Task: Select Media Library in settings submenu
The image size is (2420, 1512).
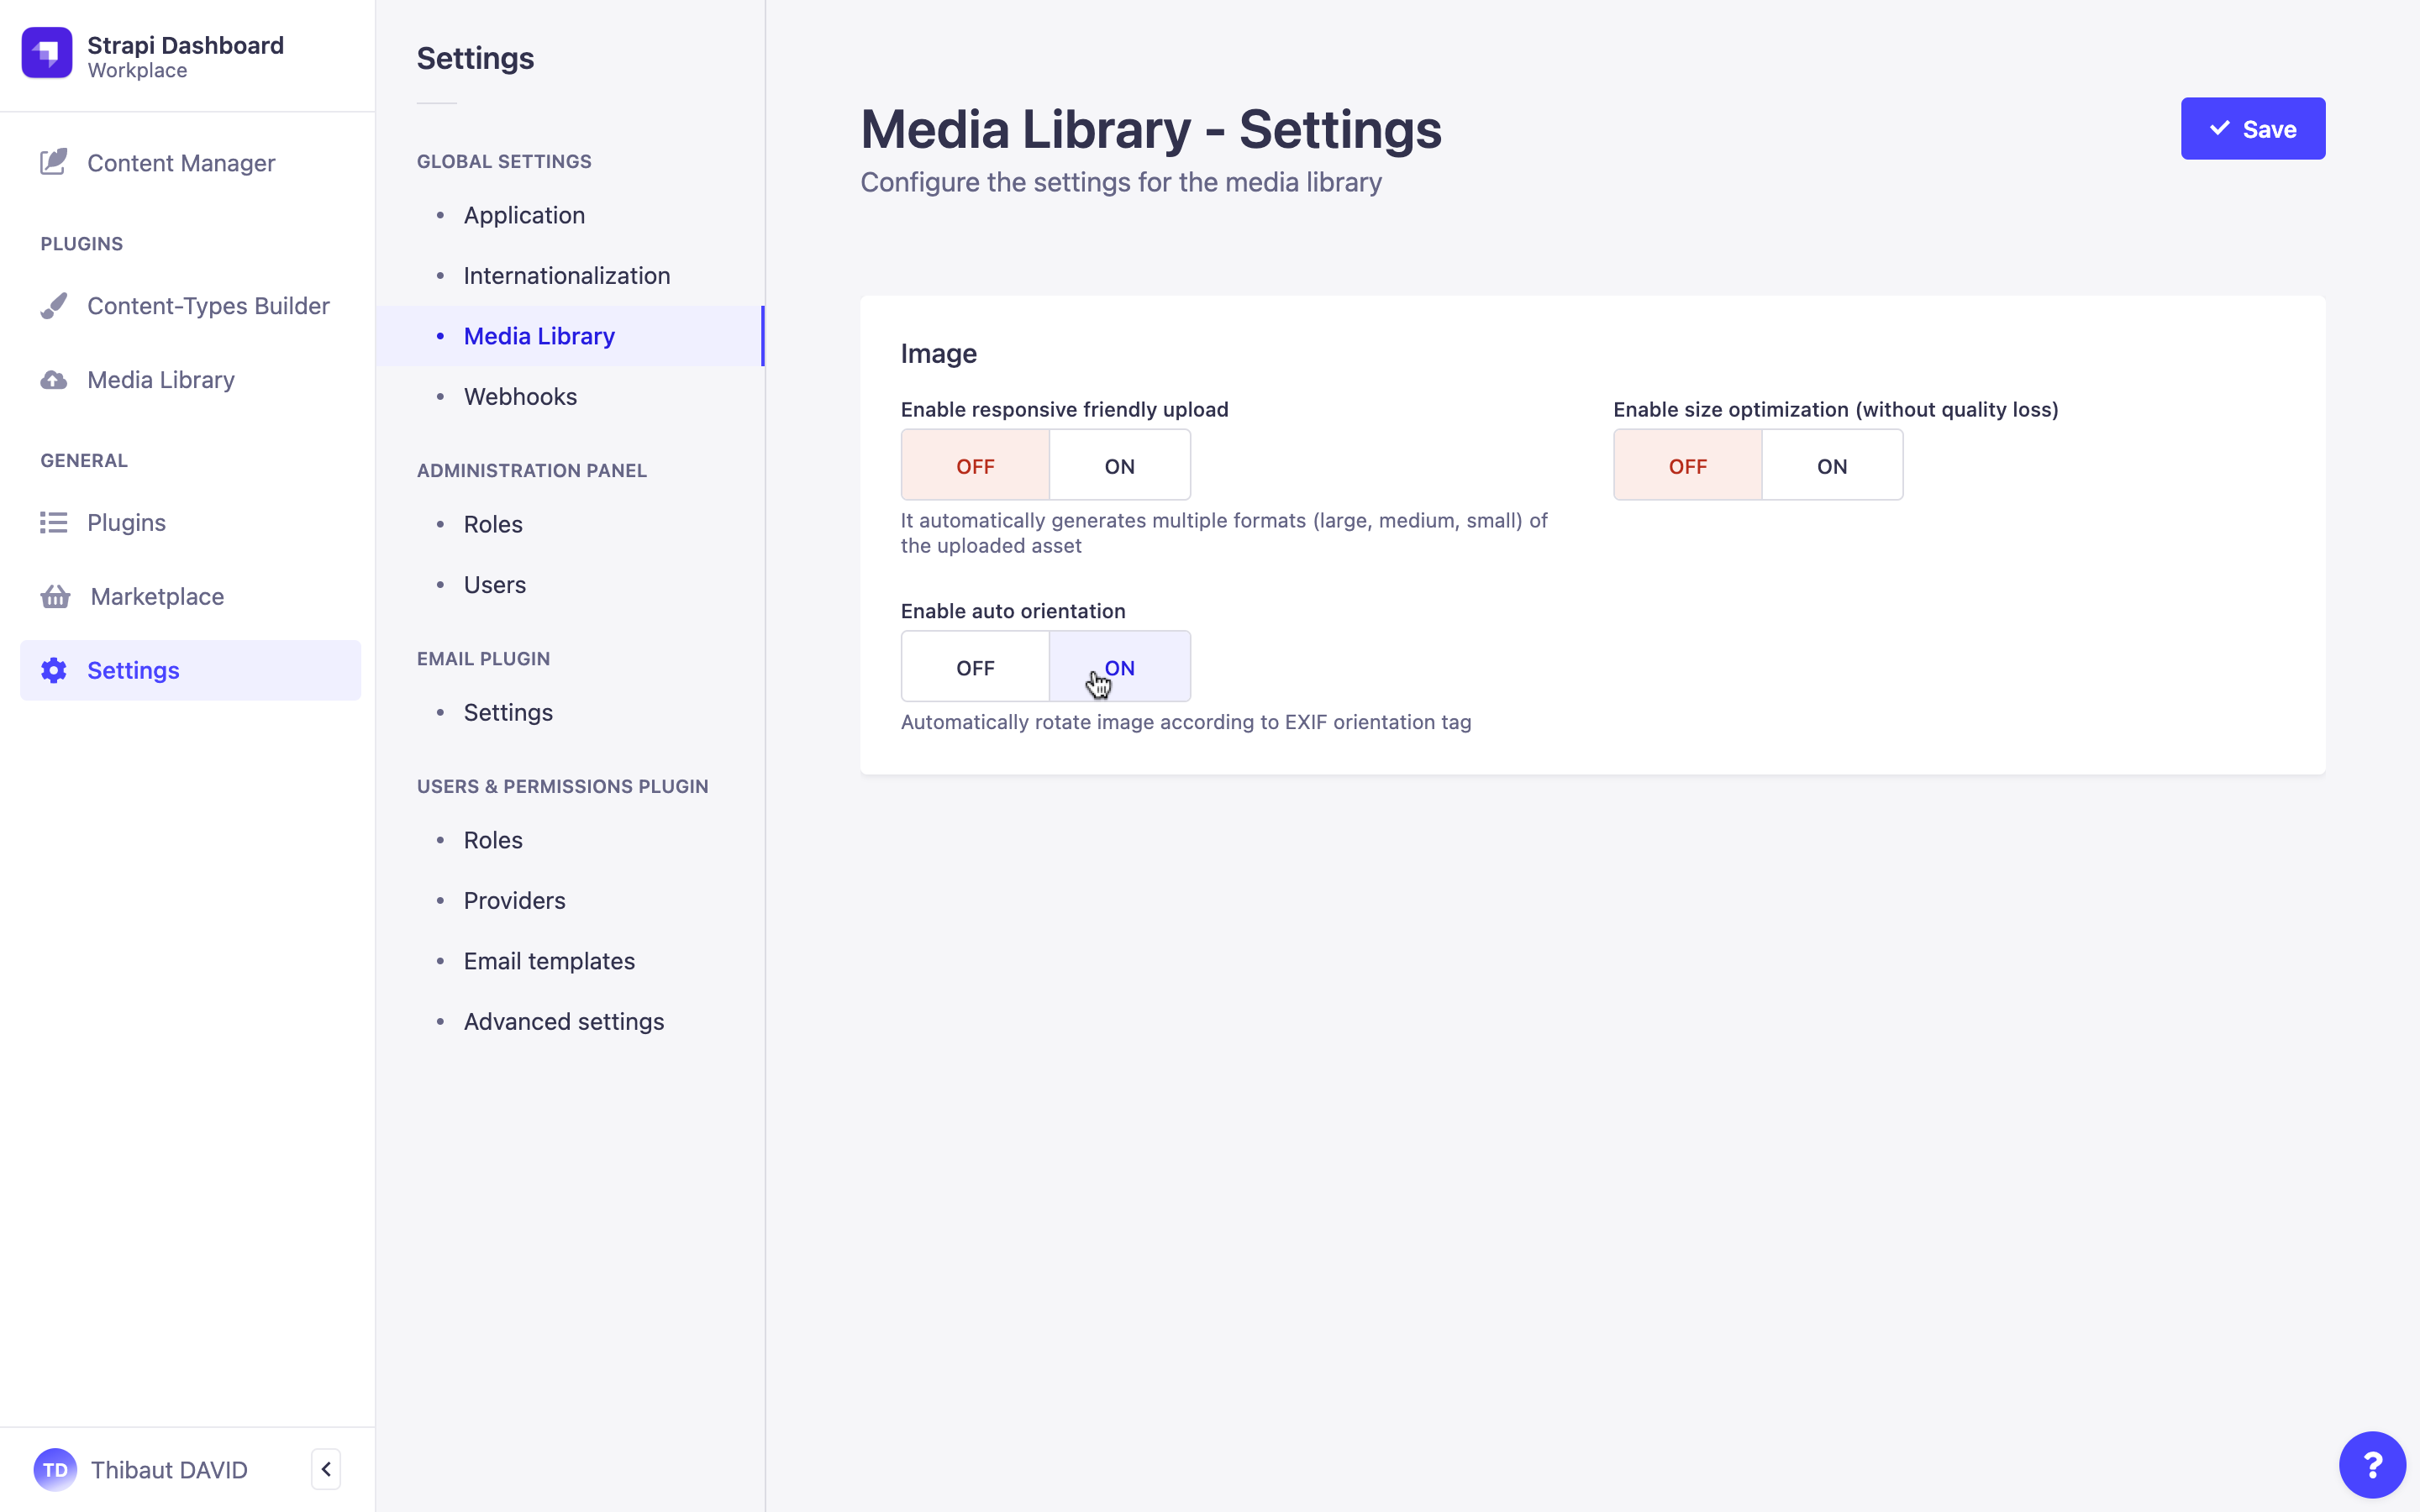Action: click(570, 336)
